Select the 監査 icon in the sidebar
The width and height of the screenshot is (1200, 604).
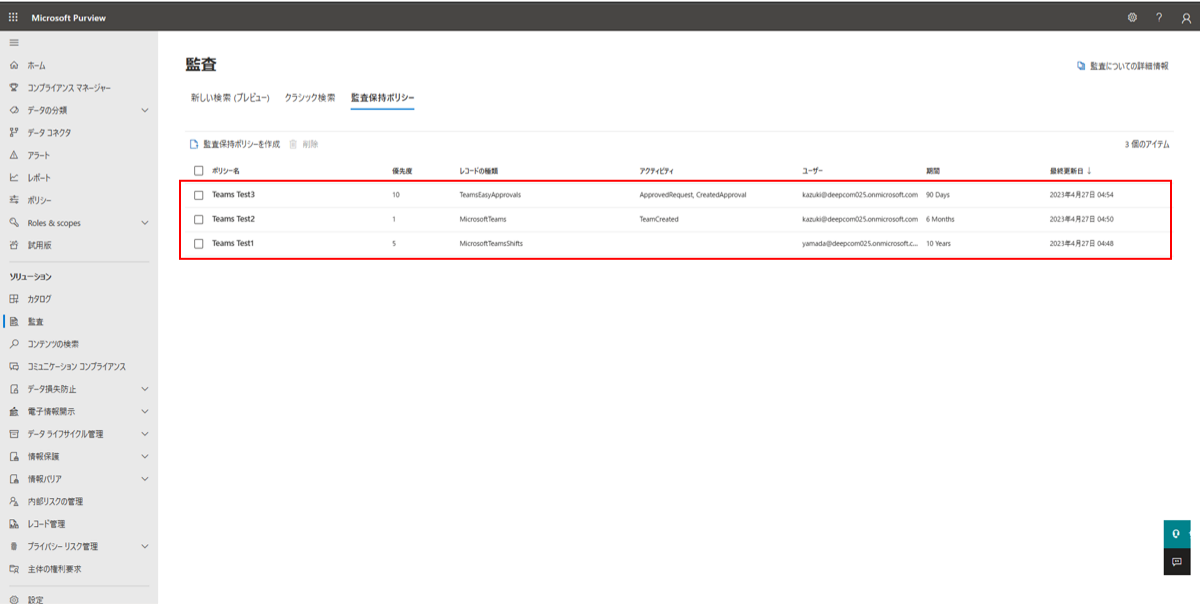pyautogui.click(x=14, y=322)
